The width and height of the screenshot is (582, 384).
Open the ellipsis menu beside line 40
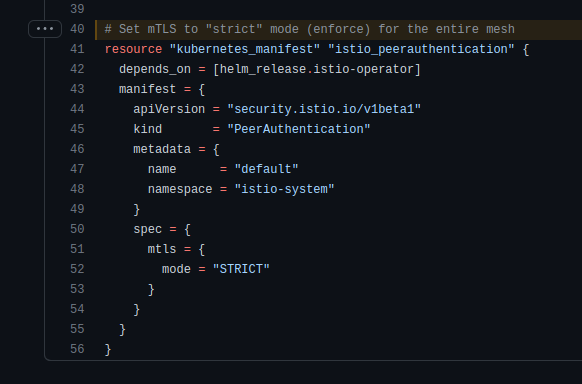(45, 29)
